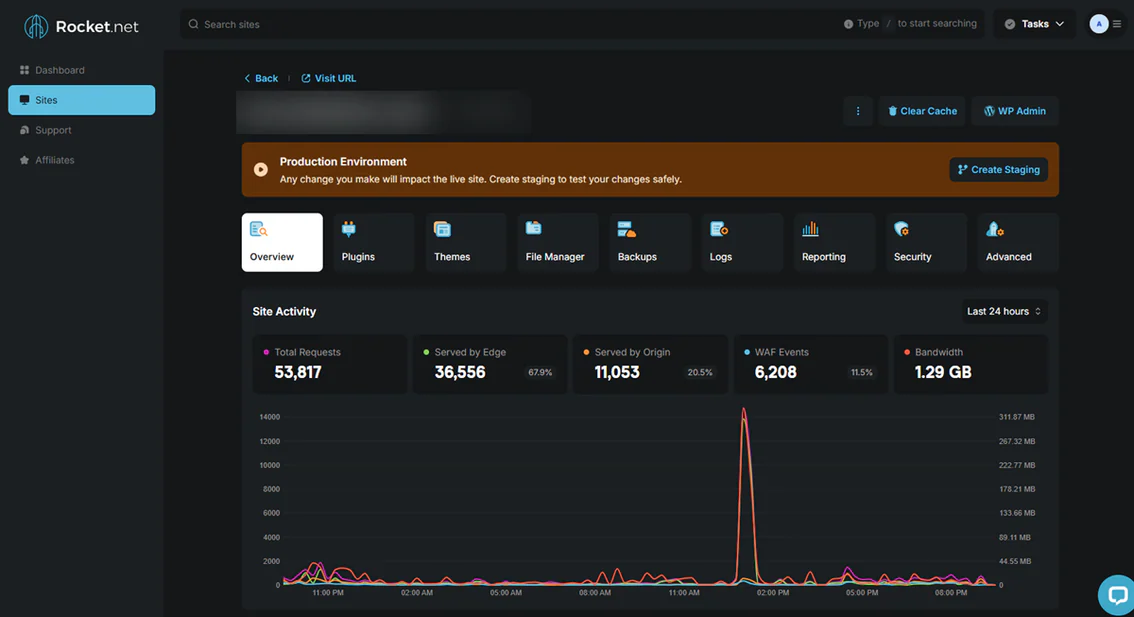Click the WP Admin button
This screenshot has width=1134, height=617.
pyautogui.click(x=1015, y=111)
